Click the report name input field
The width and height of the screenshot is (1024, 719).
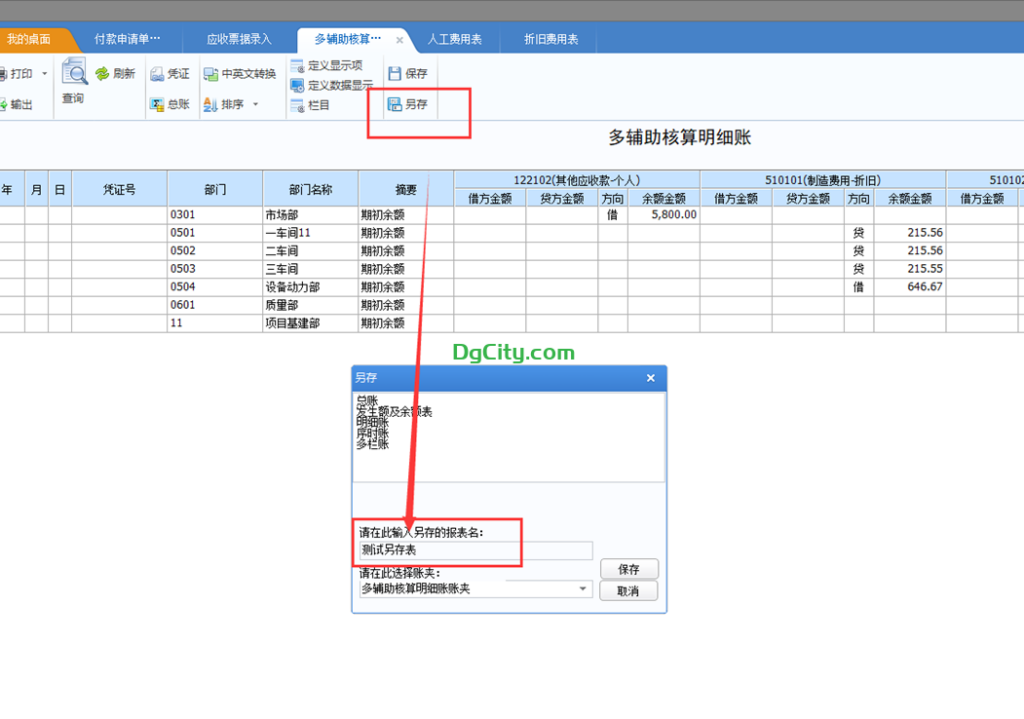click(476, 550)
